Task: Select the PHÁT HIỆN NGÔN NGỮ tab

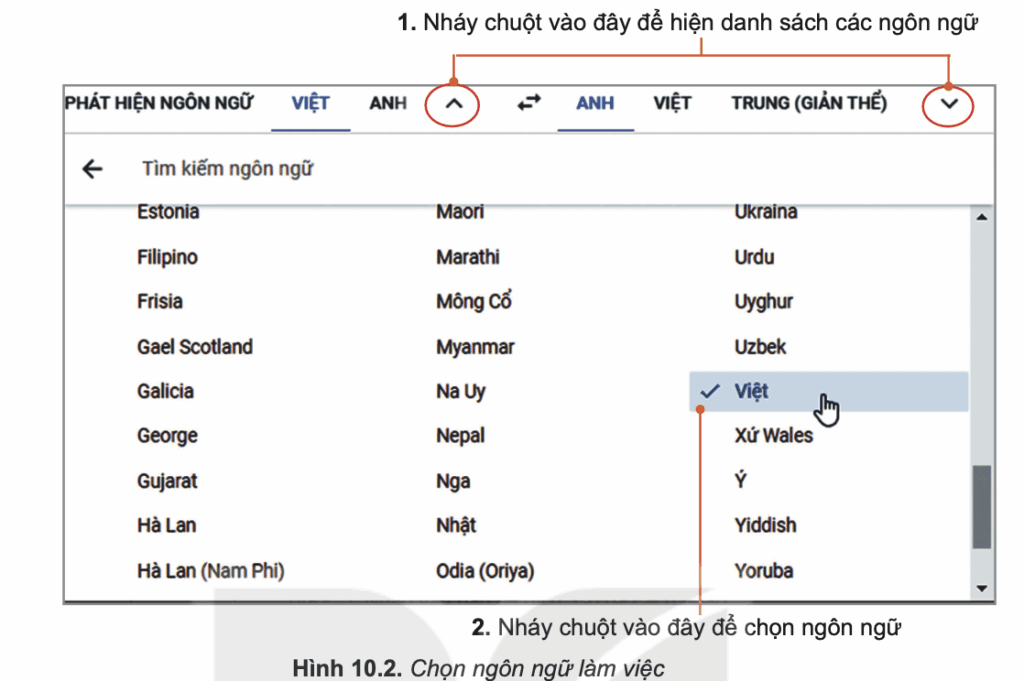Action: pyautogui.click(x=160, y=102)
